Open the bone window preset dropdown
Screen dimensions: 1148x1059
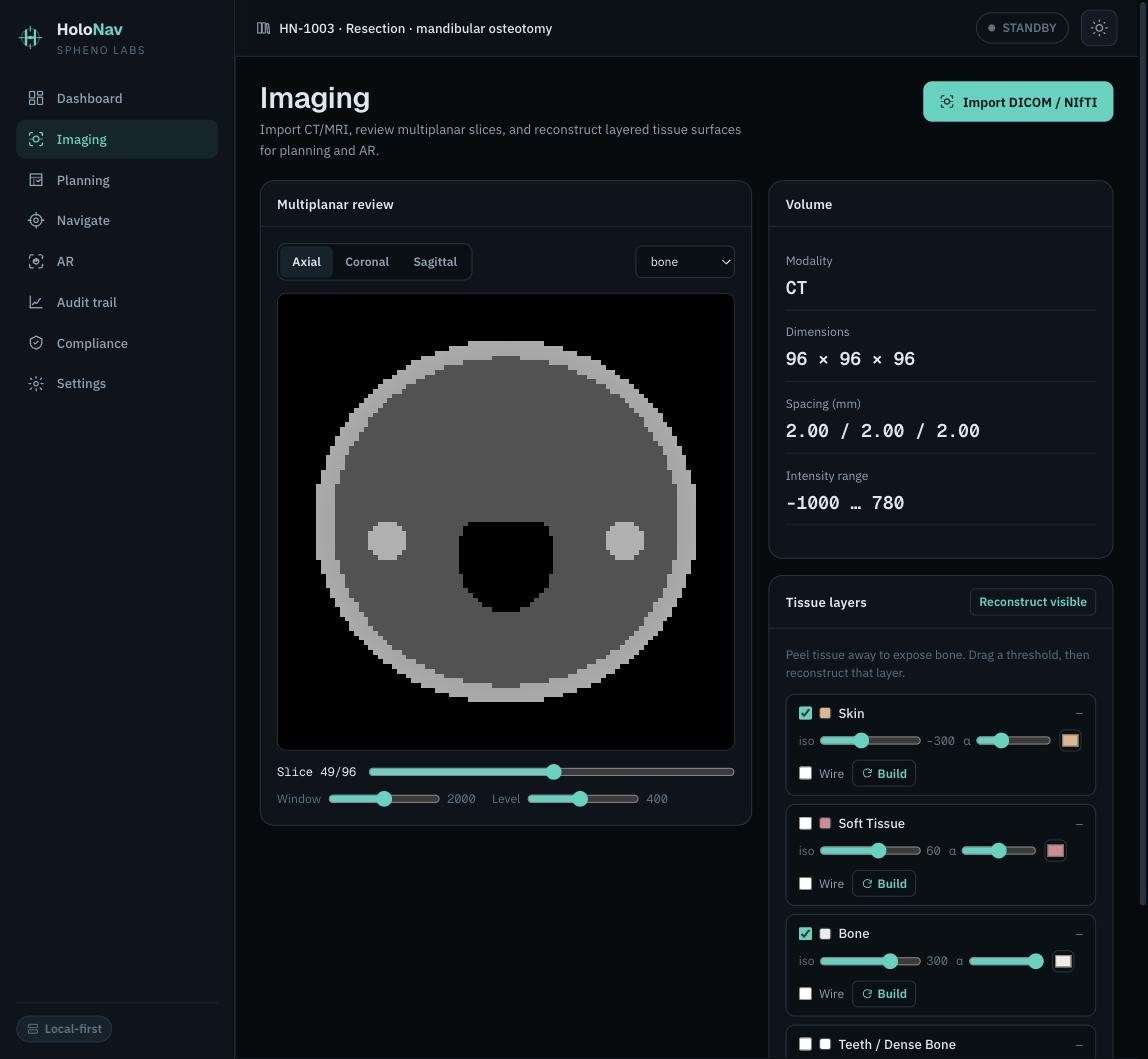(x=685, y=261)
